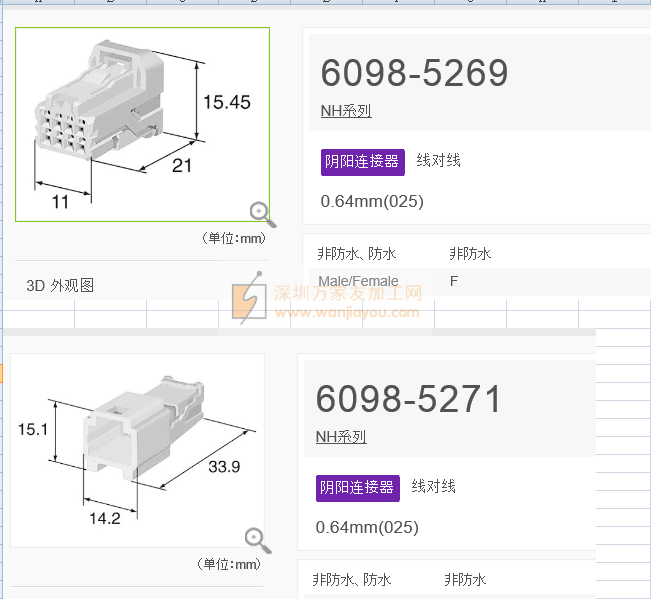Click the 0.64mm(025) text under 6098-5269
Screen dimensions: 651x599
(x=372, y=201)
